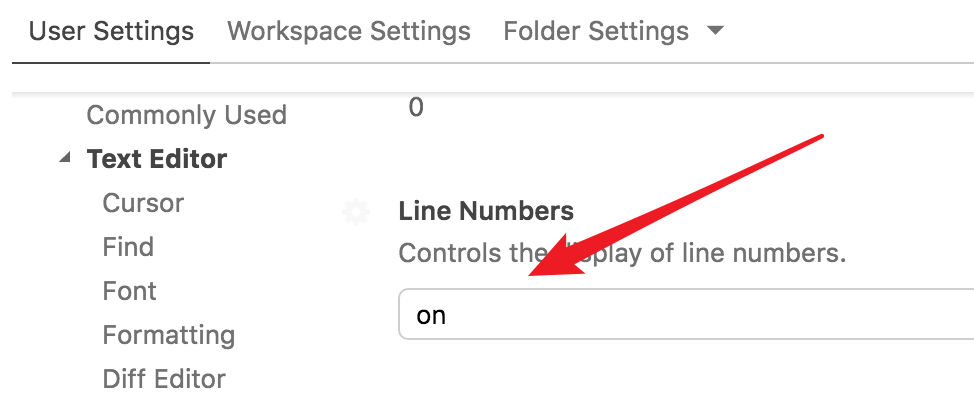Viewport: 974px width, 404px height.
Task: Open the Find settings section
Action: [128, 247]
